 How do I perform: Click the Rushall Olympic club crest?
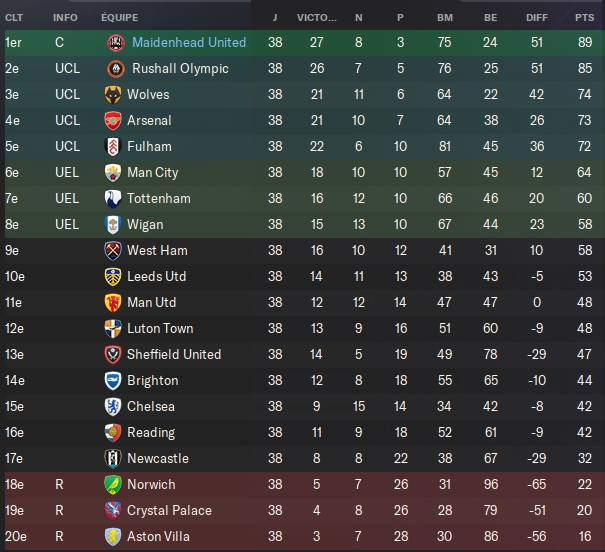[116, 69]
